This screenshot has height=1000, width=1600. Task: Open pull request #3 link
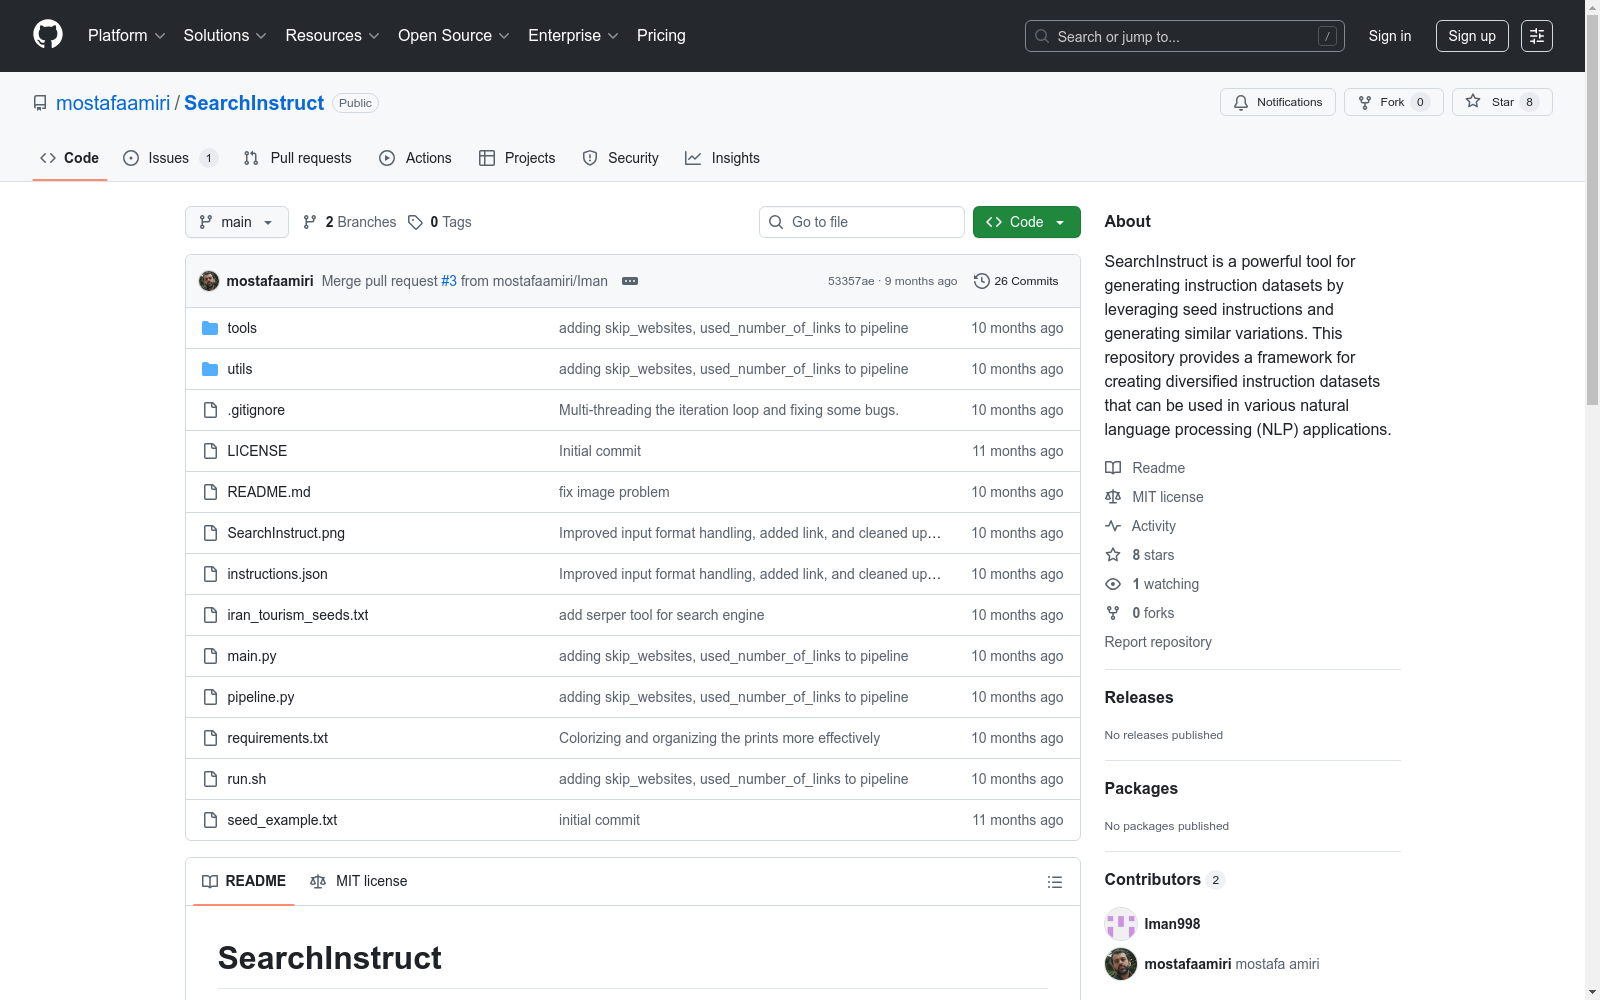click(x=449, y=281)
